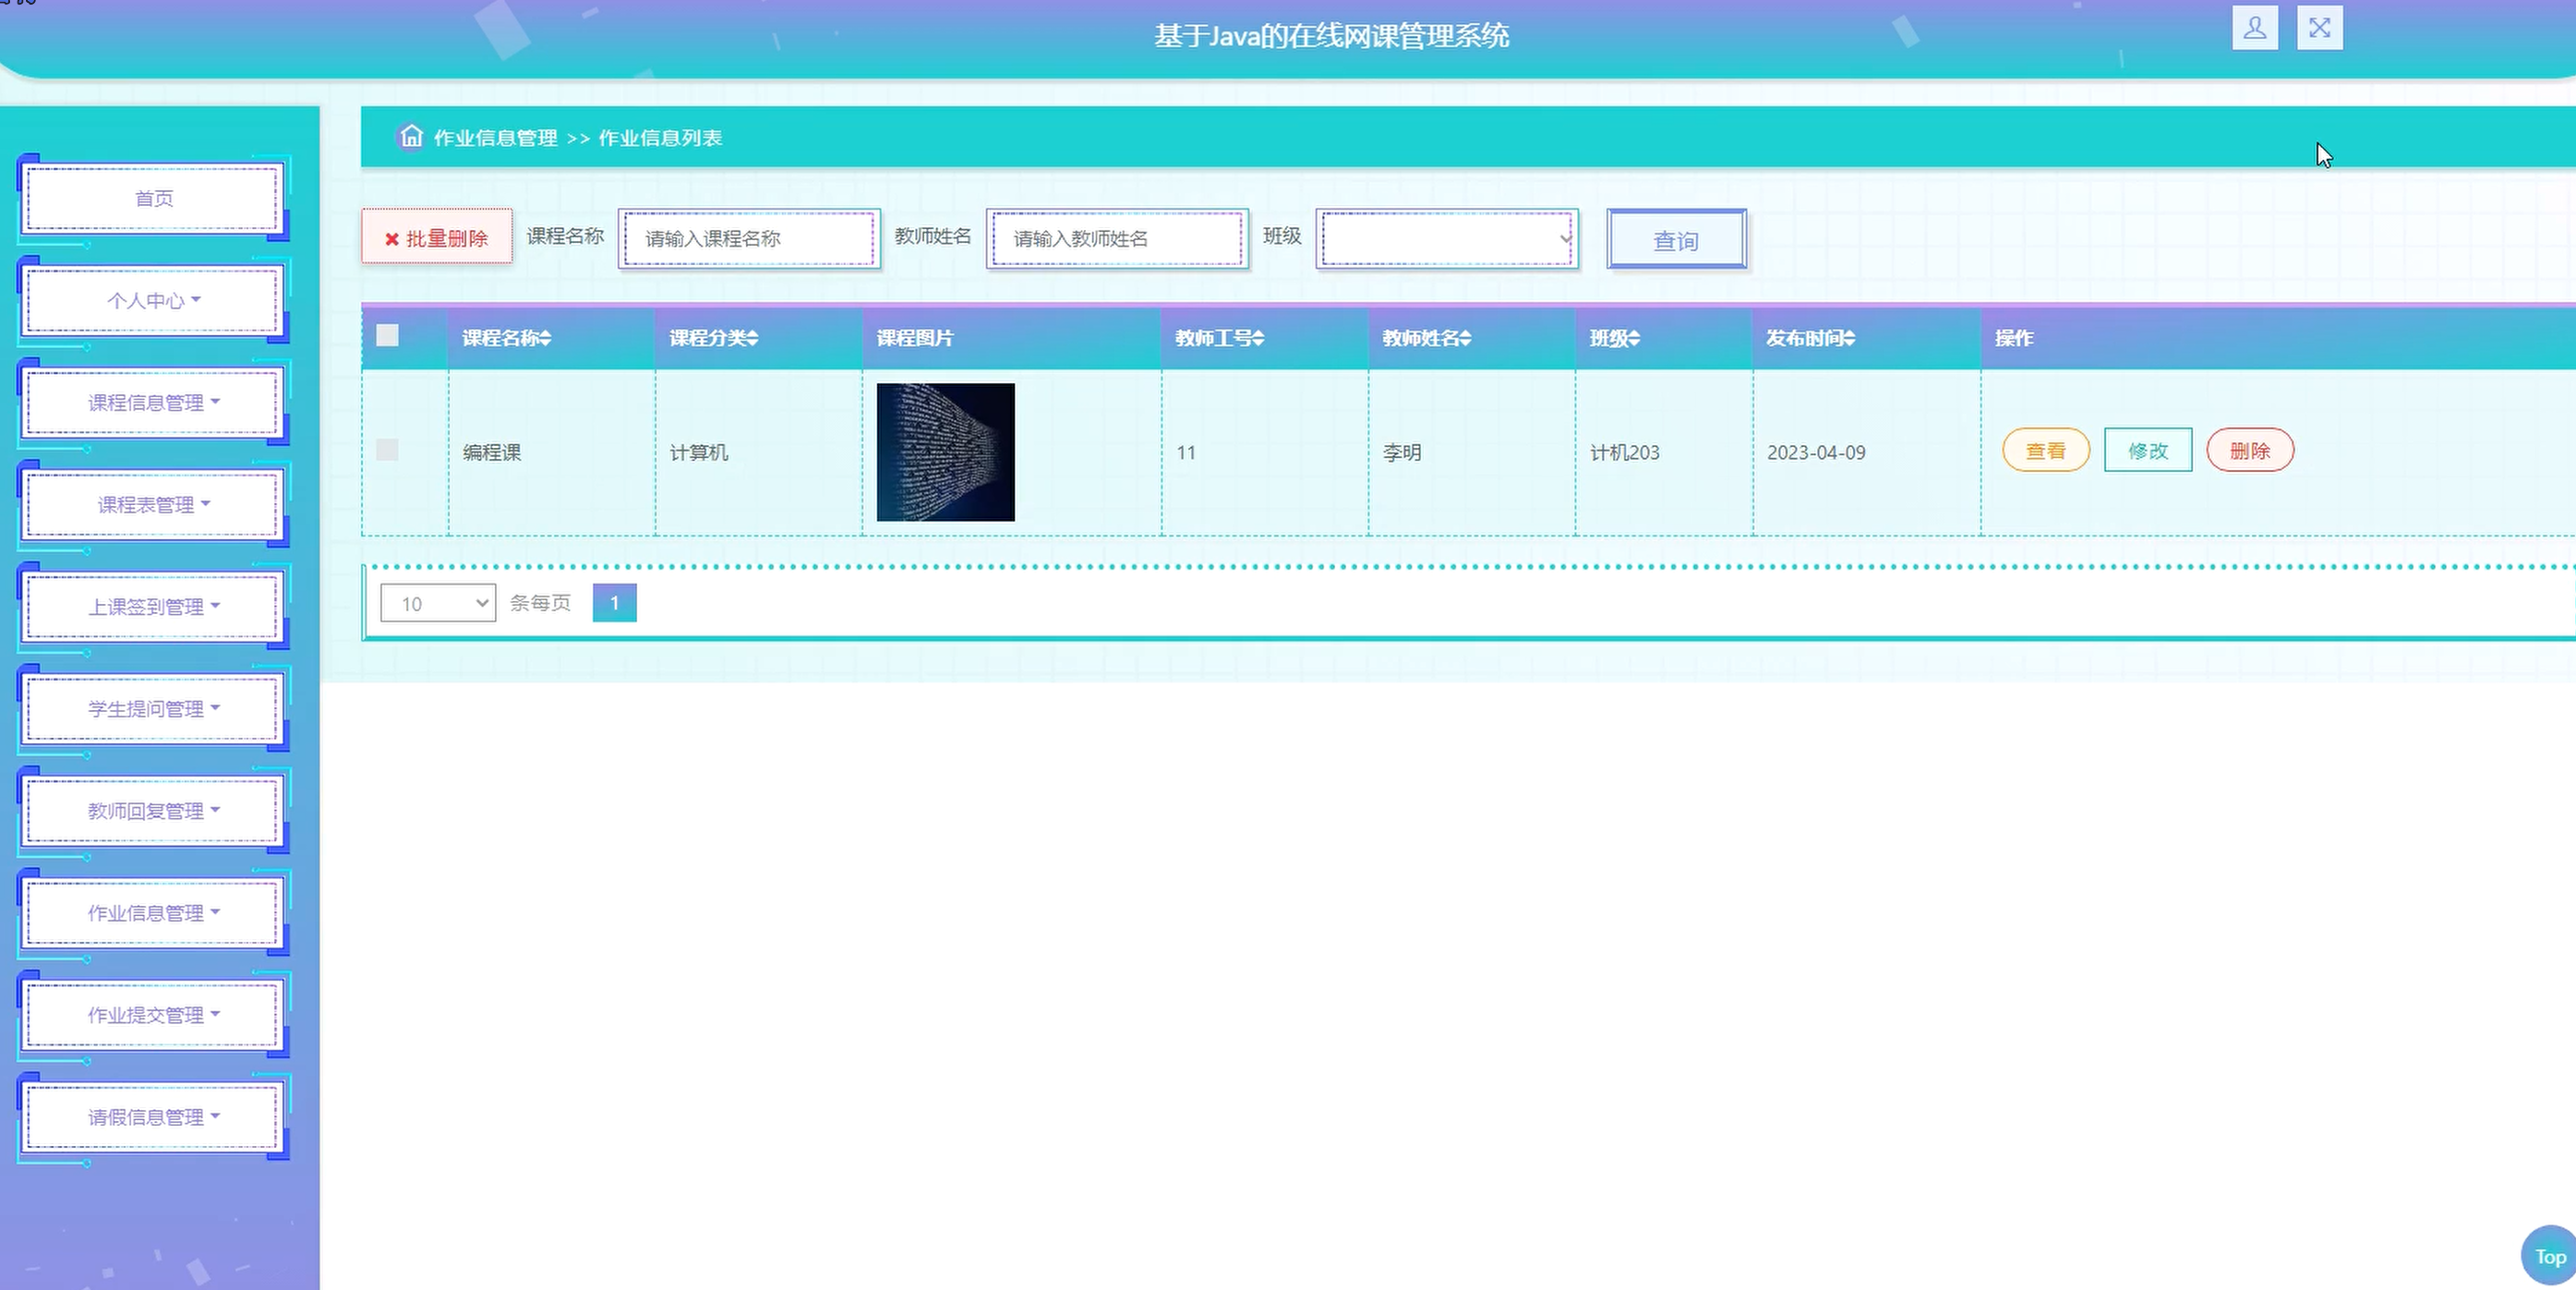The width and height of the screenshot is (2576, 1290).
Task: Sort by 教师姓名 column
Action: click(x=1427, y=338)
